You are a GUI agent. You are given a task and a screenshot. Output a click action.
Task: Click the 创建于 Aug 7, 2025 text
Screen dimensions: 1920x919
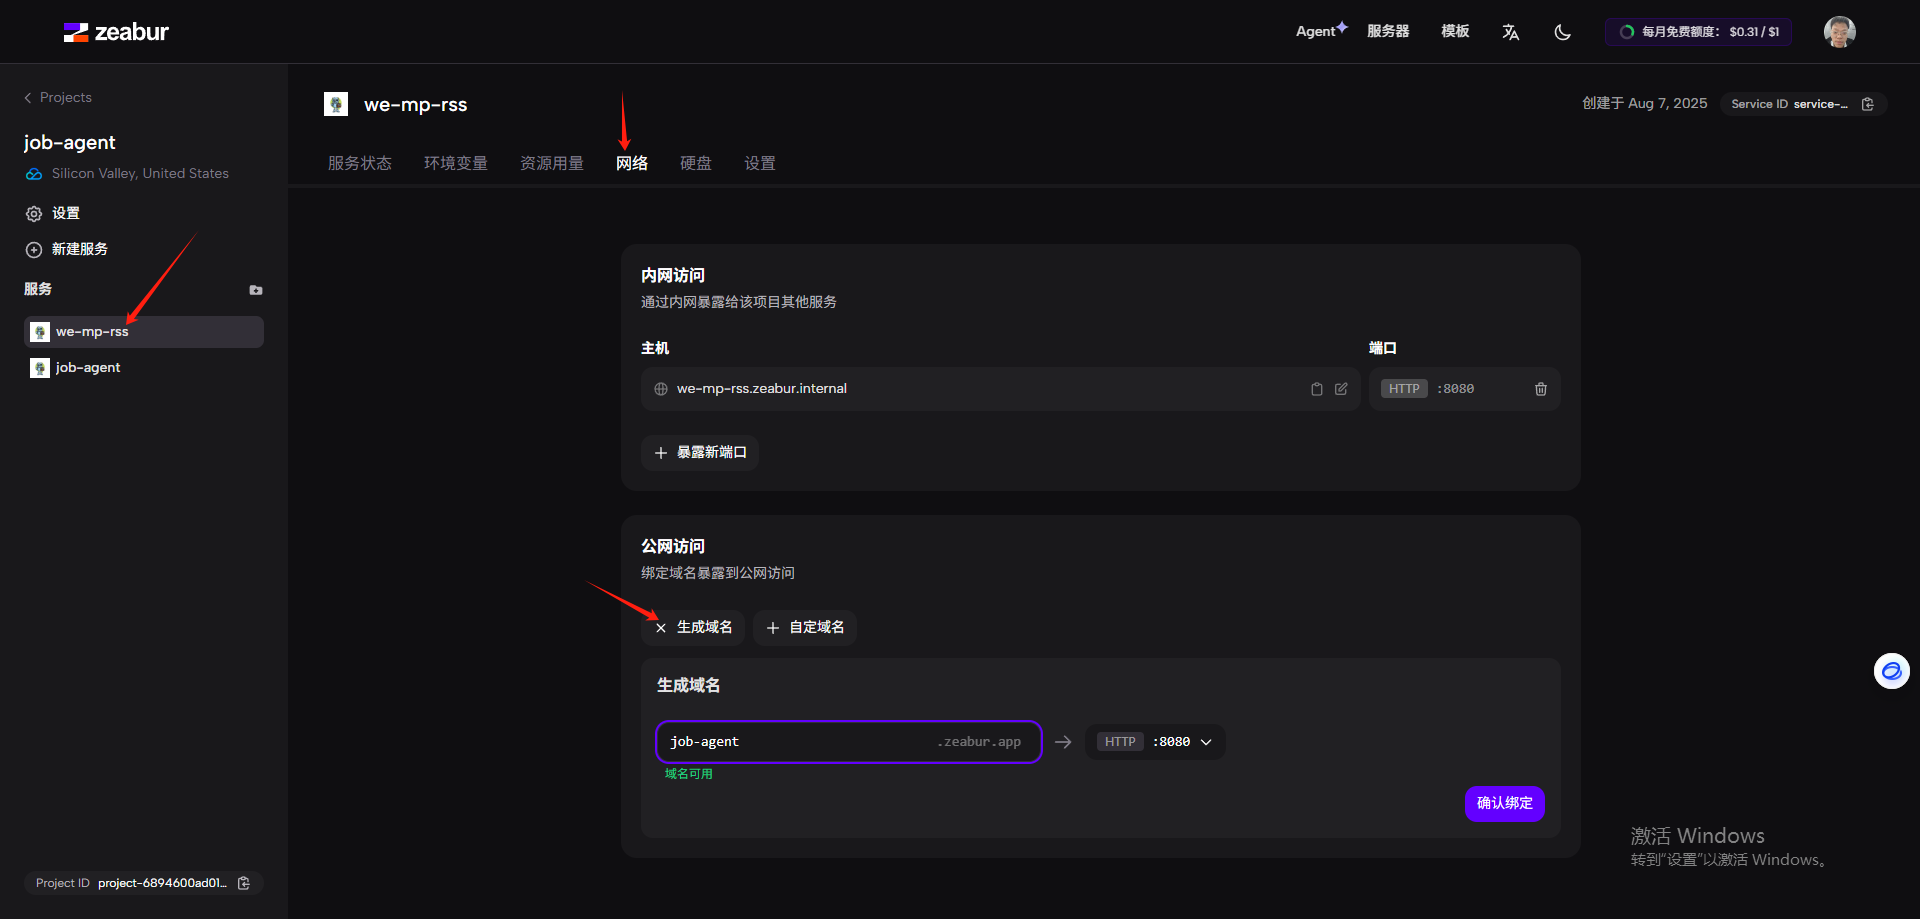[1644, 104]
